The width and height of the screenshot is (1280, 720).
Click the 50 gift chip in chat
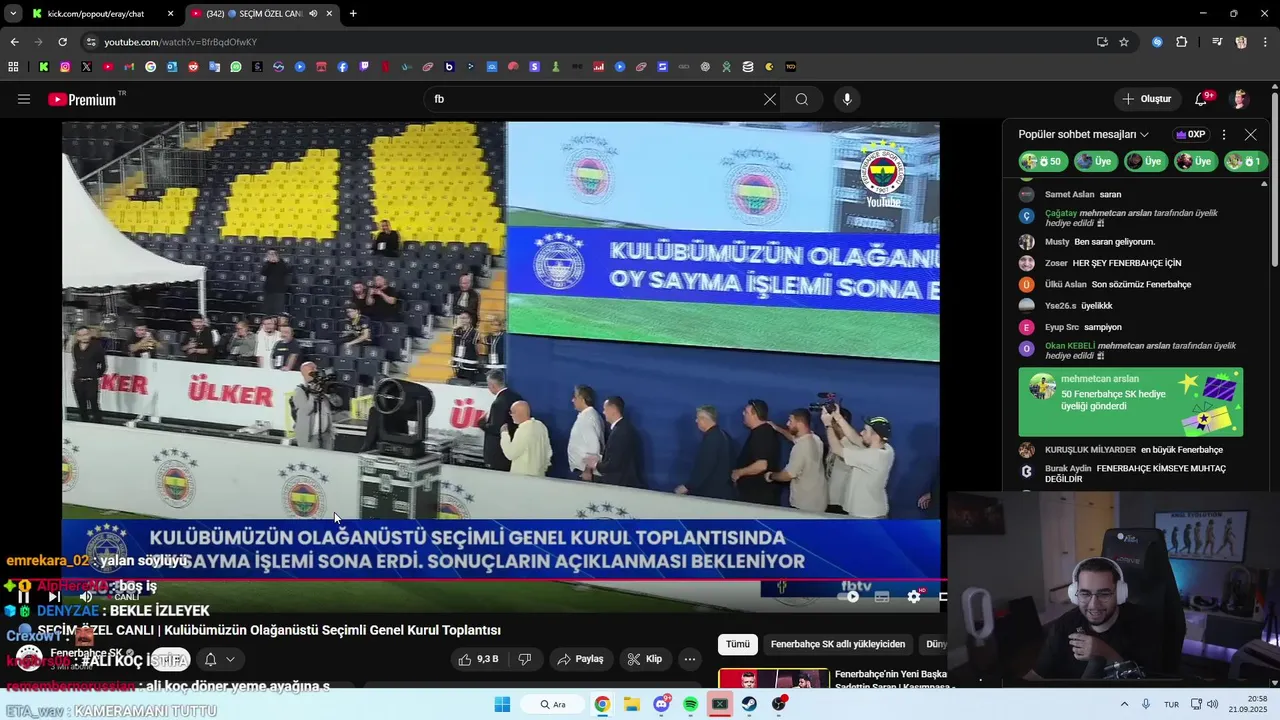[x=1043, y=161]
